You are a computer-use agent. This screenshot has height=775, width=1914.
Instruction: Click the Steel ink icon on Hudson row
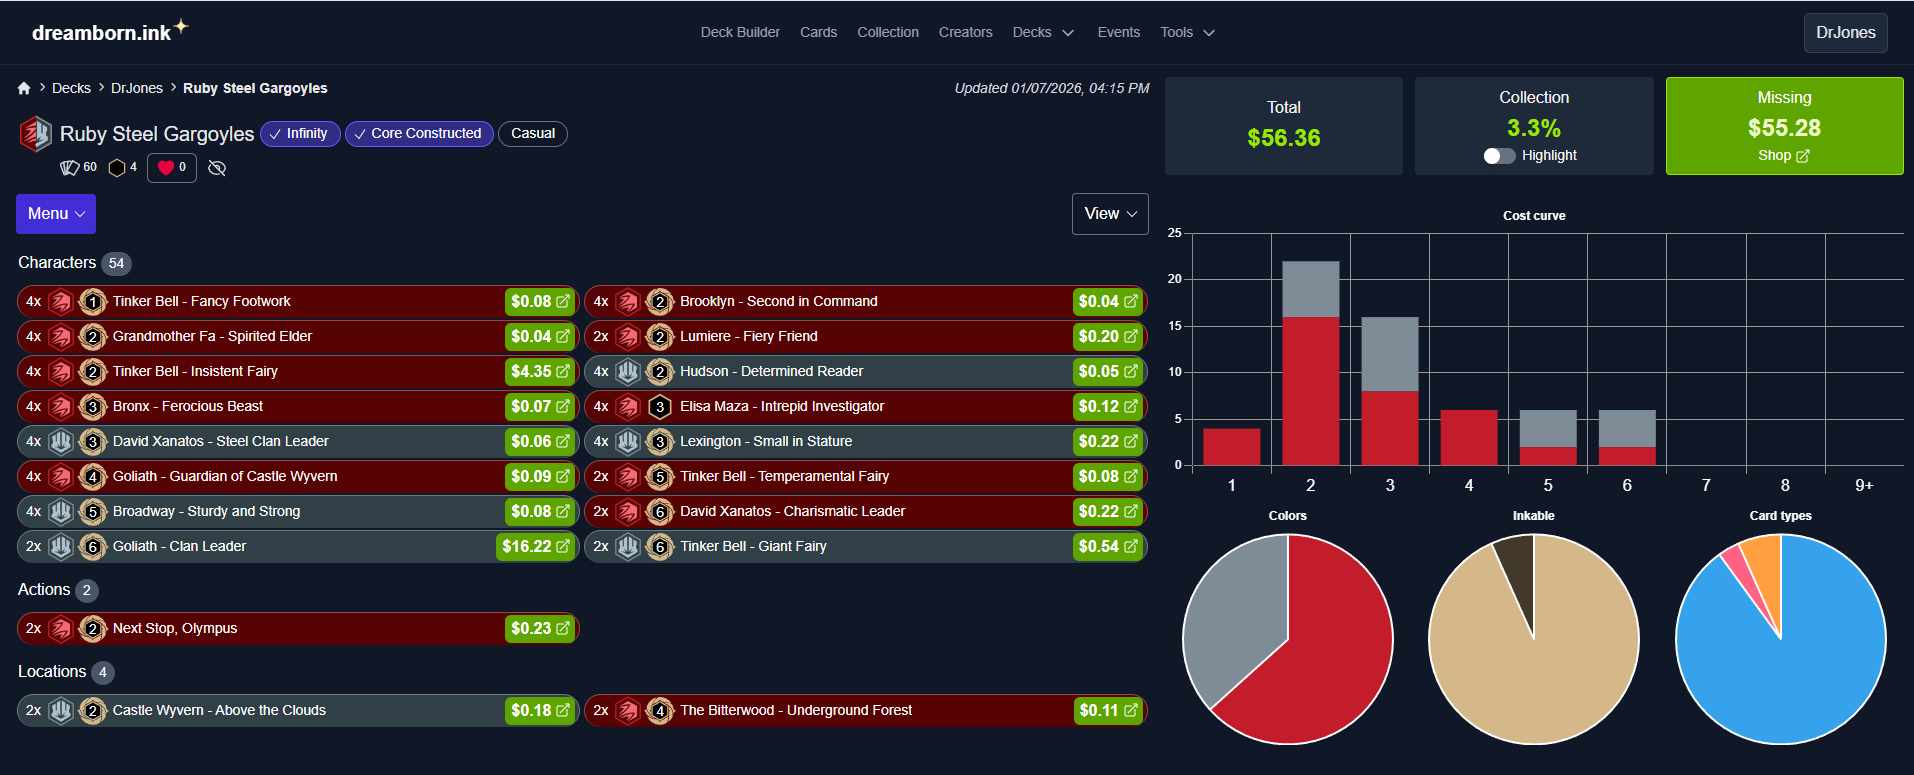(x=627, y=372)
